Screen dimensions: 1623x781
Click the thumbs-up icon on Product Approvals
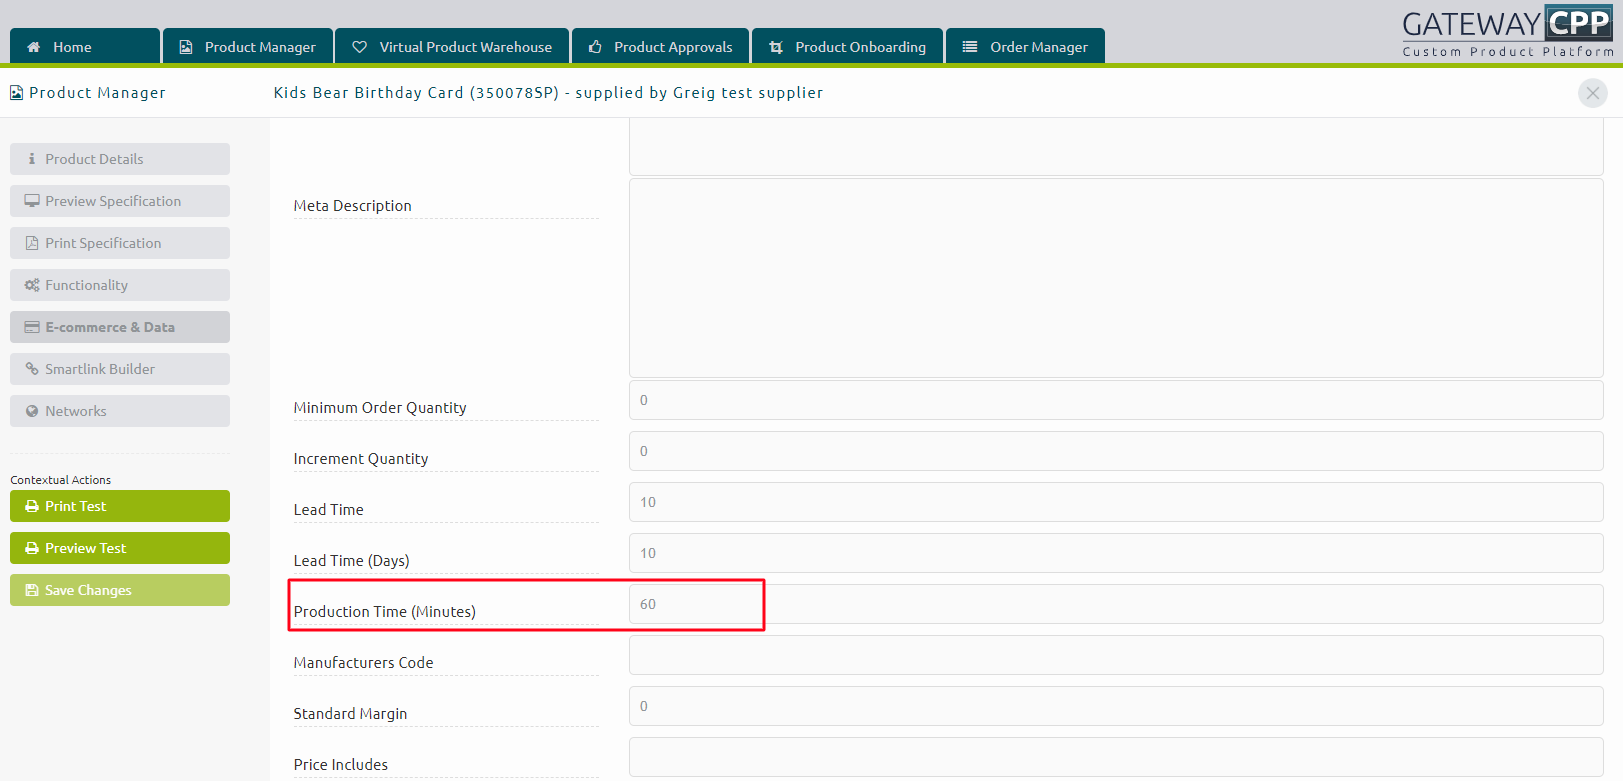click(x=595, y=47)
